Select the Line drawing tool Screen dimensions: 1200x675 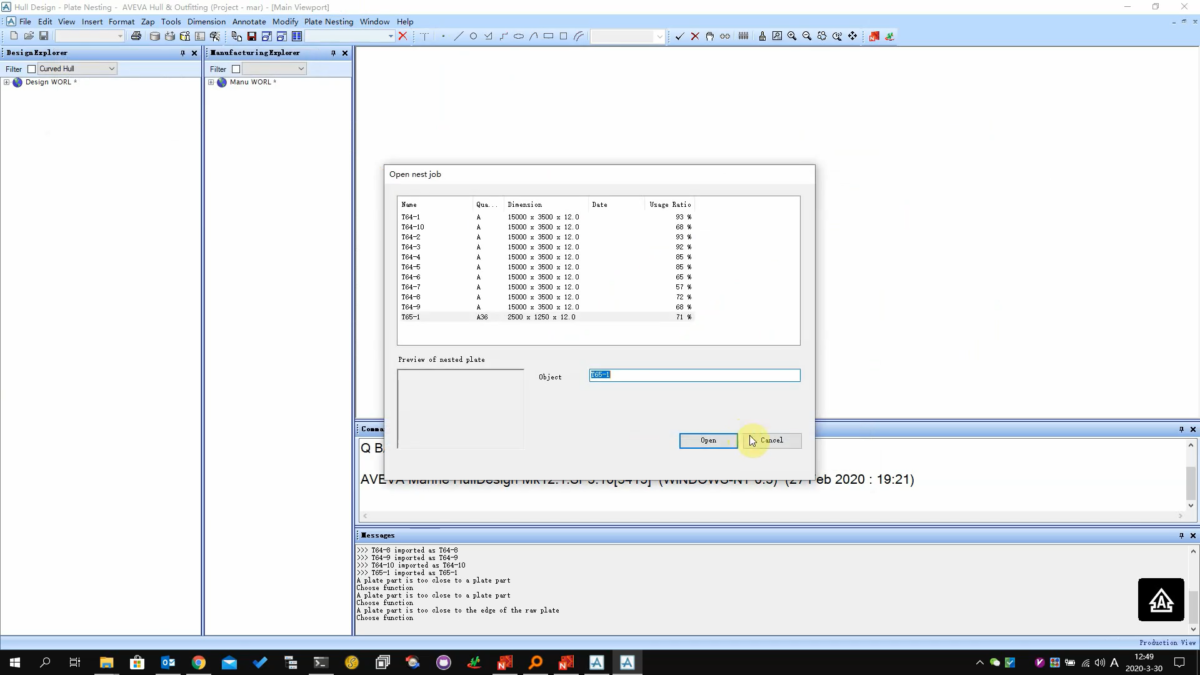coord(458,36)
